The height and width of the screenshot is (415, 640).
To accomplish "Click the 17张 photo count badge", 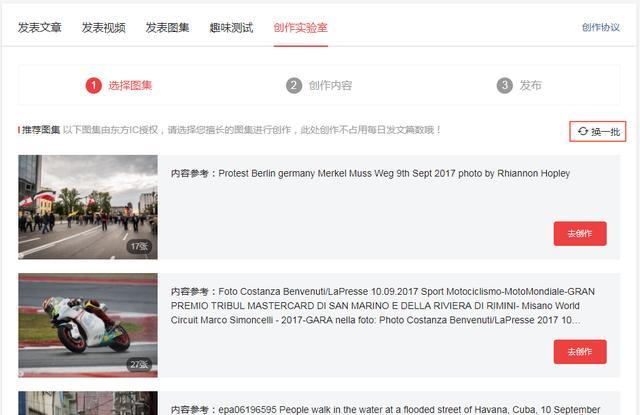I will tap(139, 246).
